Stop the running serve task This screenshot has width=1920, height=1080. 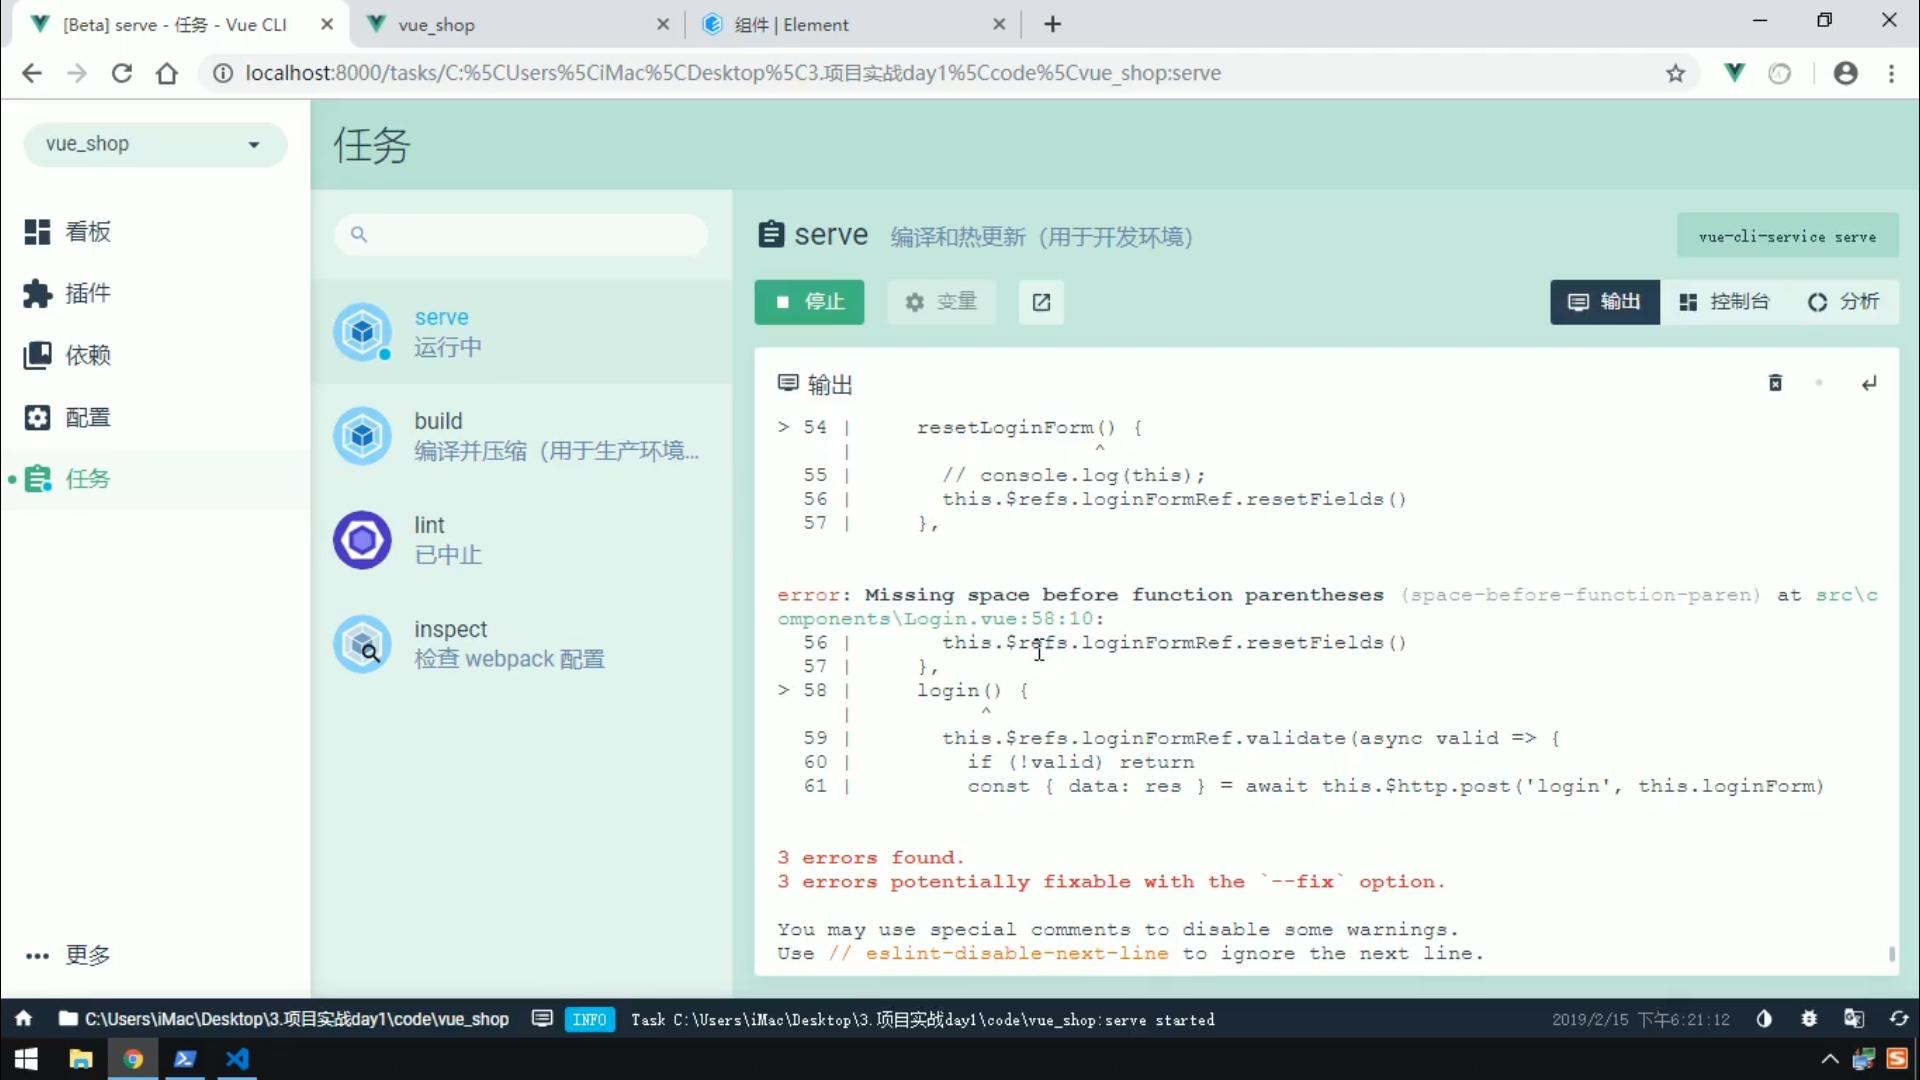pyautogui.click(x=809, y=302)
